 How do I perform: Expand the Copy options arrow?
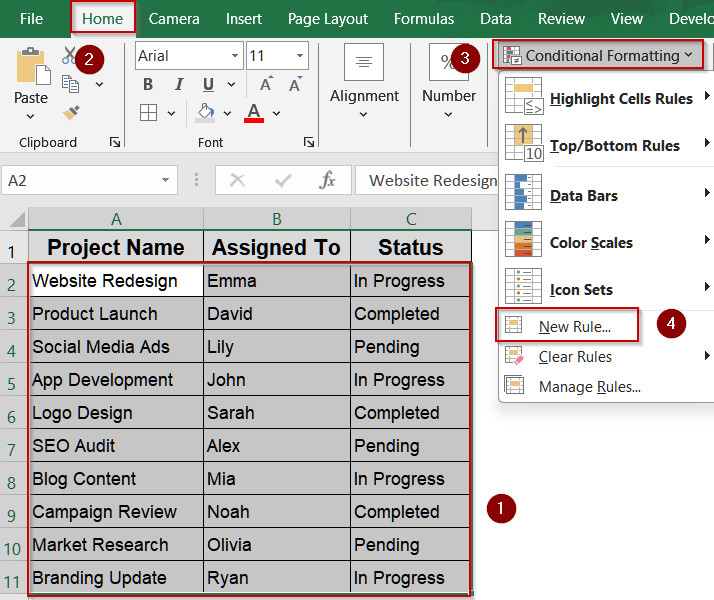(99, 84)
